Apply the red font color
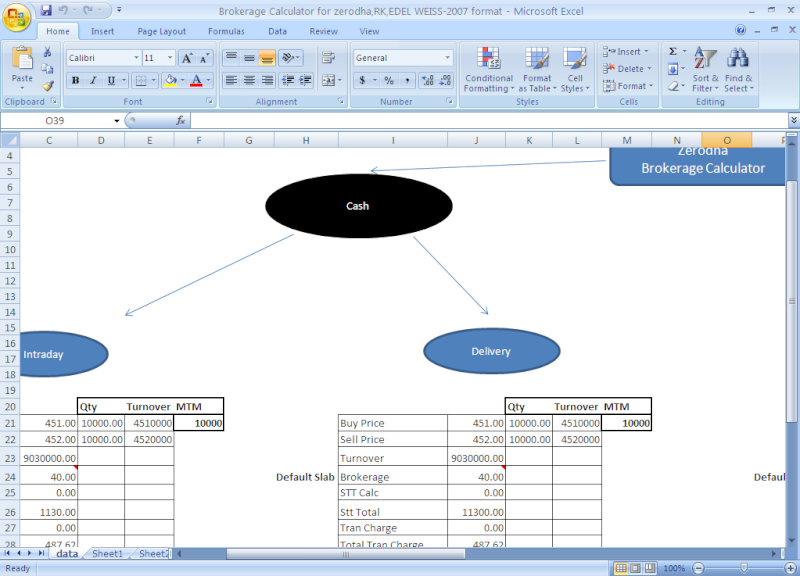Viewport: 800px width, 576px height. pyautogui.click(x=196, y=80)
